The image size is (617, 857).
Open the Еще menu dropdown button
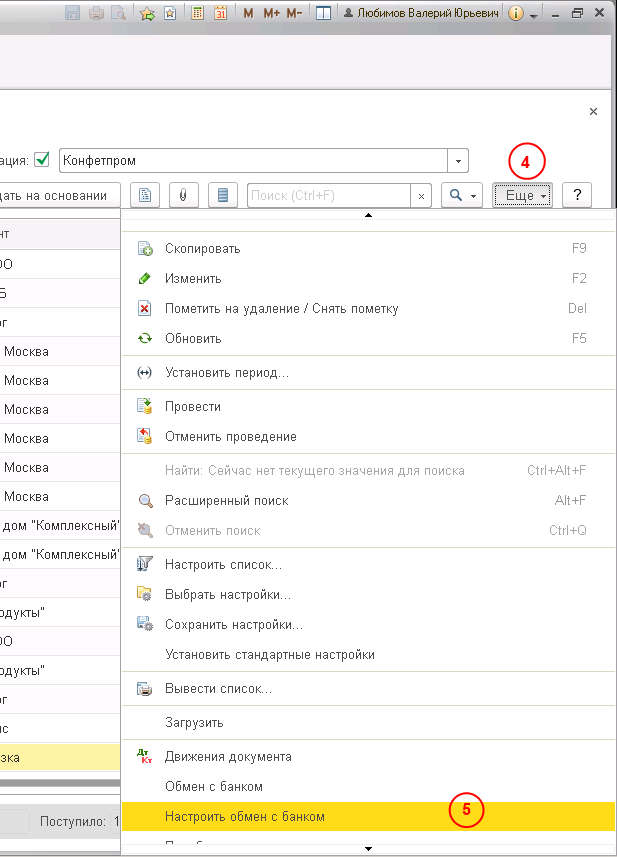523,196
